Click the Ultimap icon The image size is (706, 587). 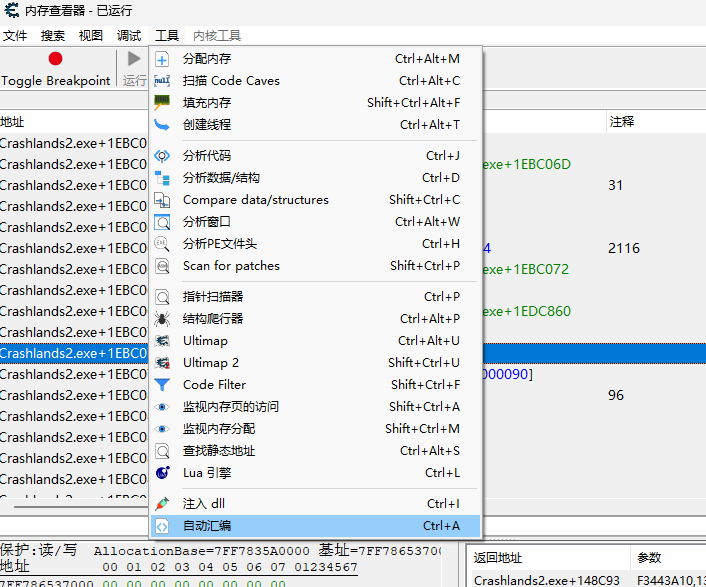click(162, 341)
